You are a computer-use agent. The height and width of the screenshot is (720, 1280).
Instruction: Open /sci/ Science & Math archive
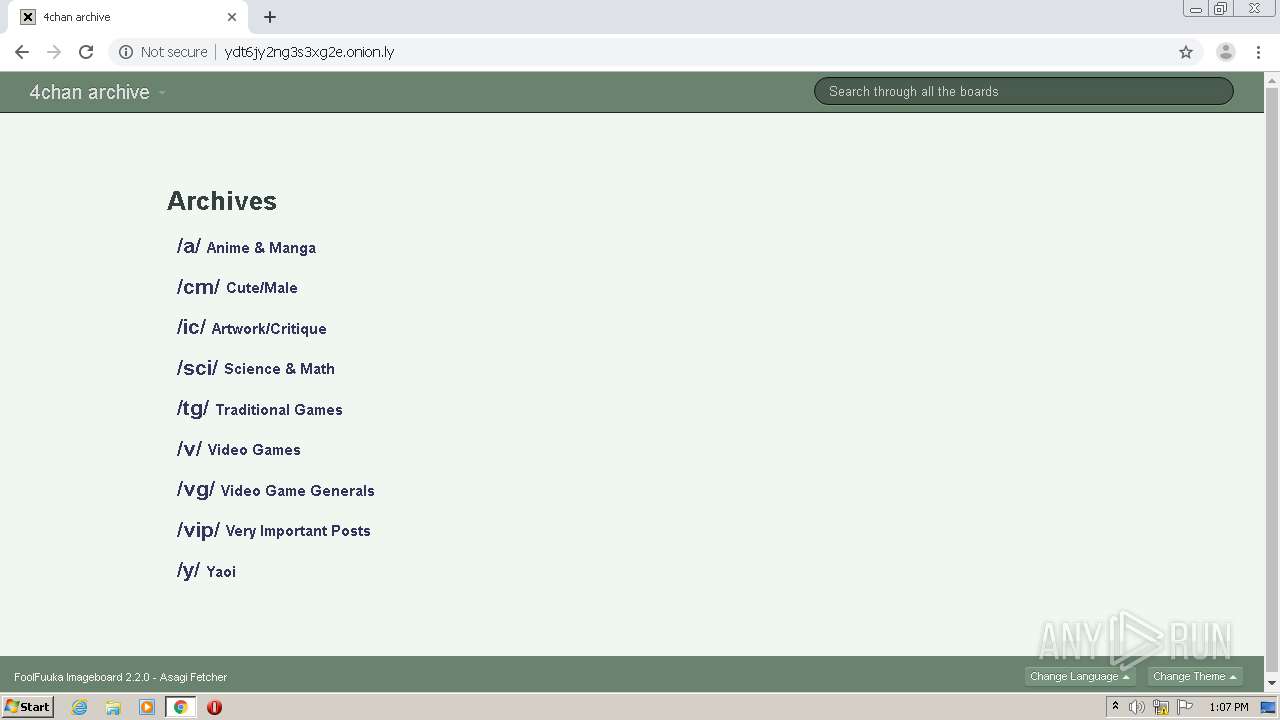(x=255, y=368)
